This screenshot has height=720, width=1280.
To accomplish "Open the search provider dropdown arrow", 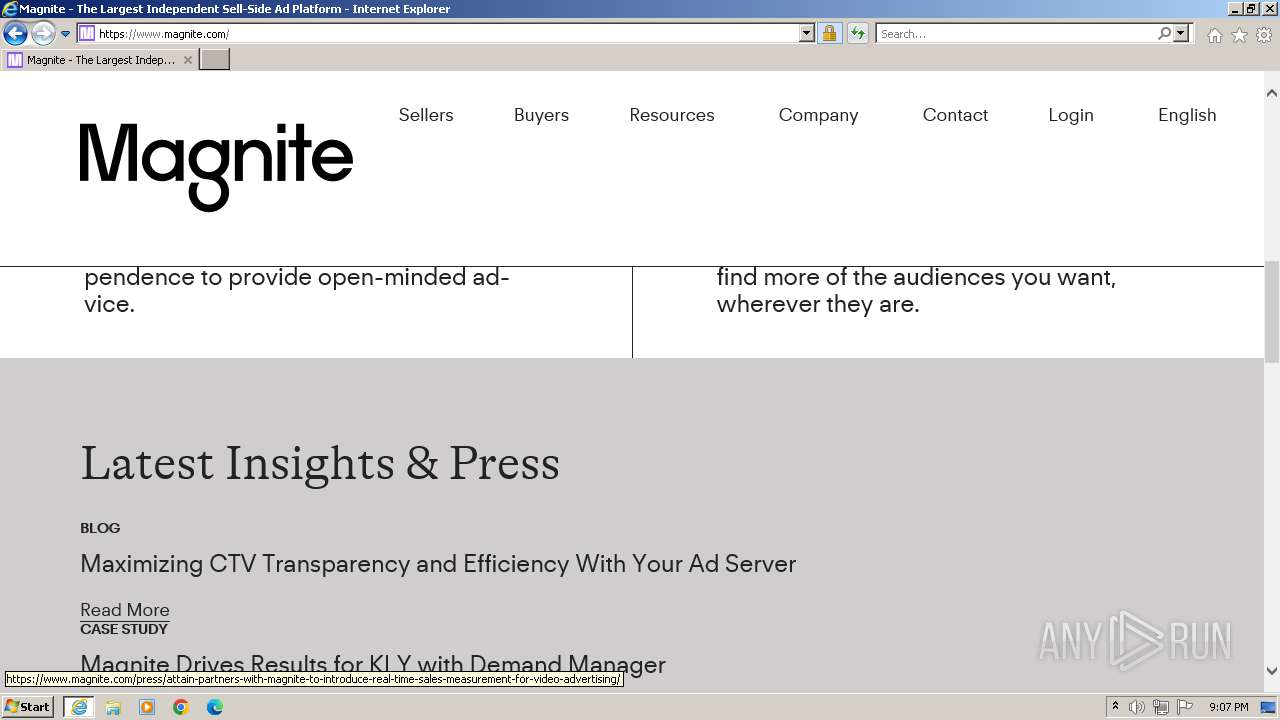I will click(1181, 34).
